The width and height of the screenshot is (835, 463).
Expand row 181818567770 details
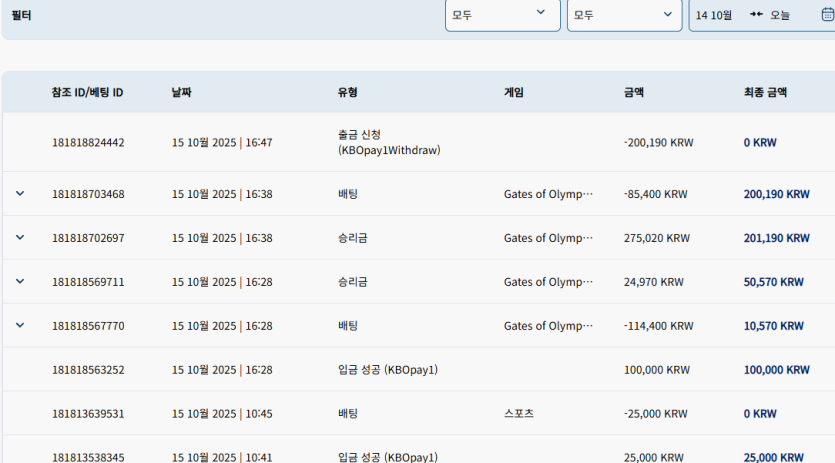pos(20,325)
